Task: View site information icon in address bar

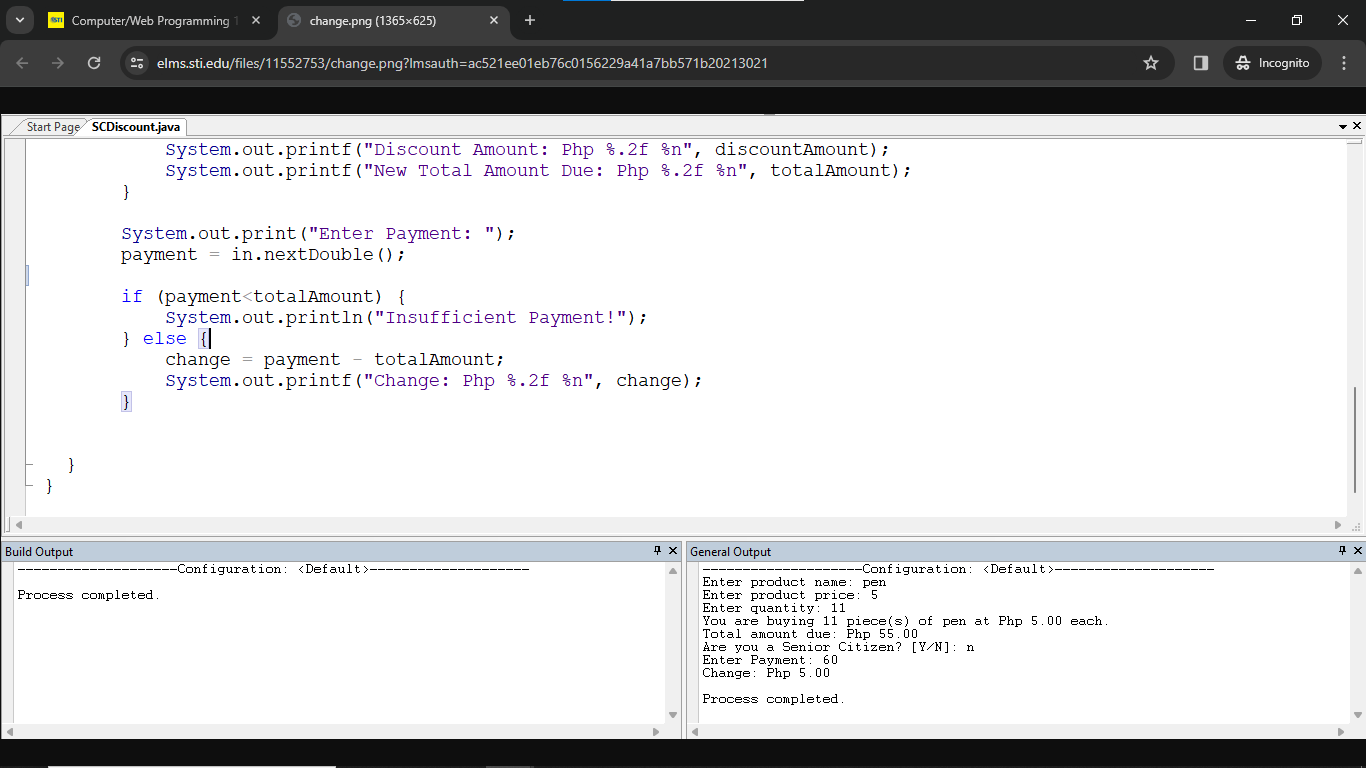Action: pyautogui.click(x=137, y=63)
